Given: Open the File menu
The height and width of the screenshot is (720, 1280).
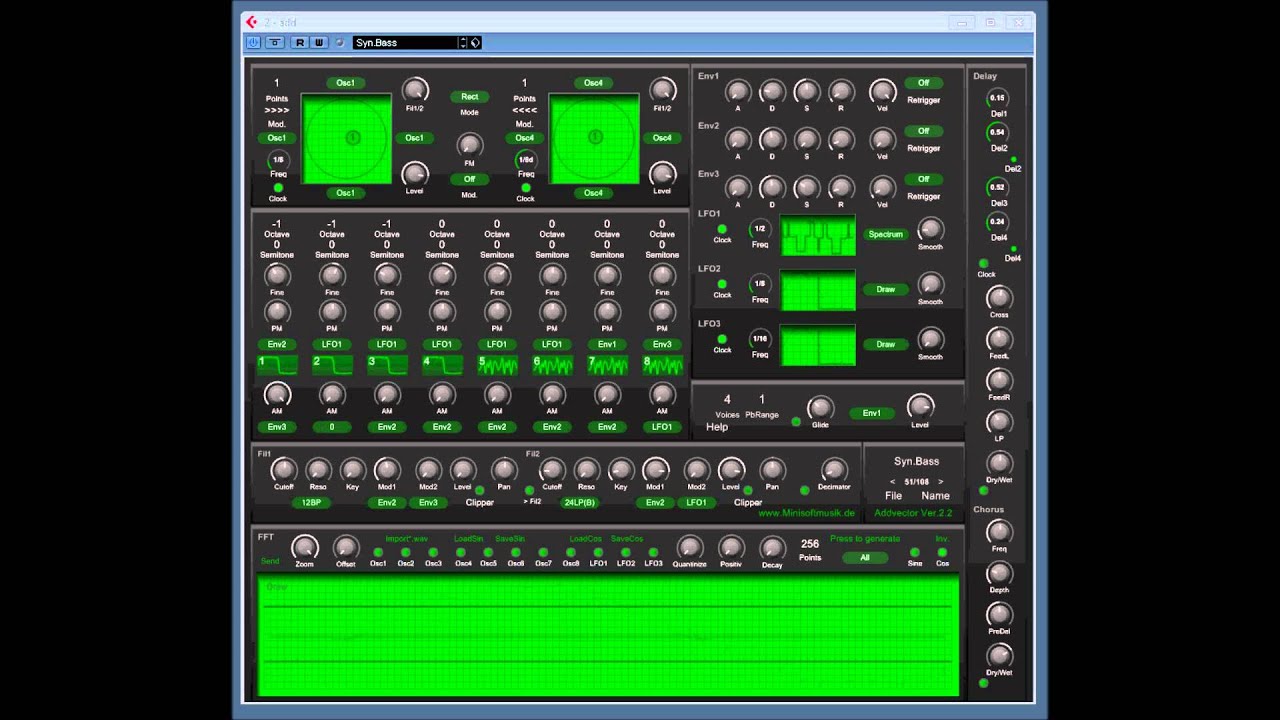Looking at the screenshot, I should click(893, 496).
